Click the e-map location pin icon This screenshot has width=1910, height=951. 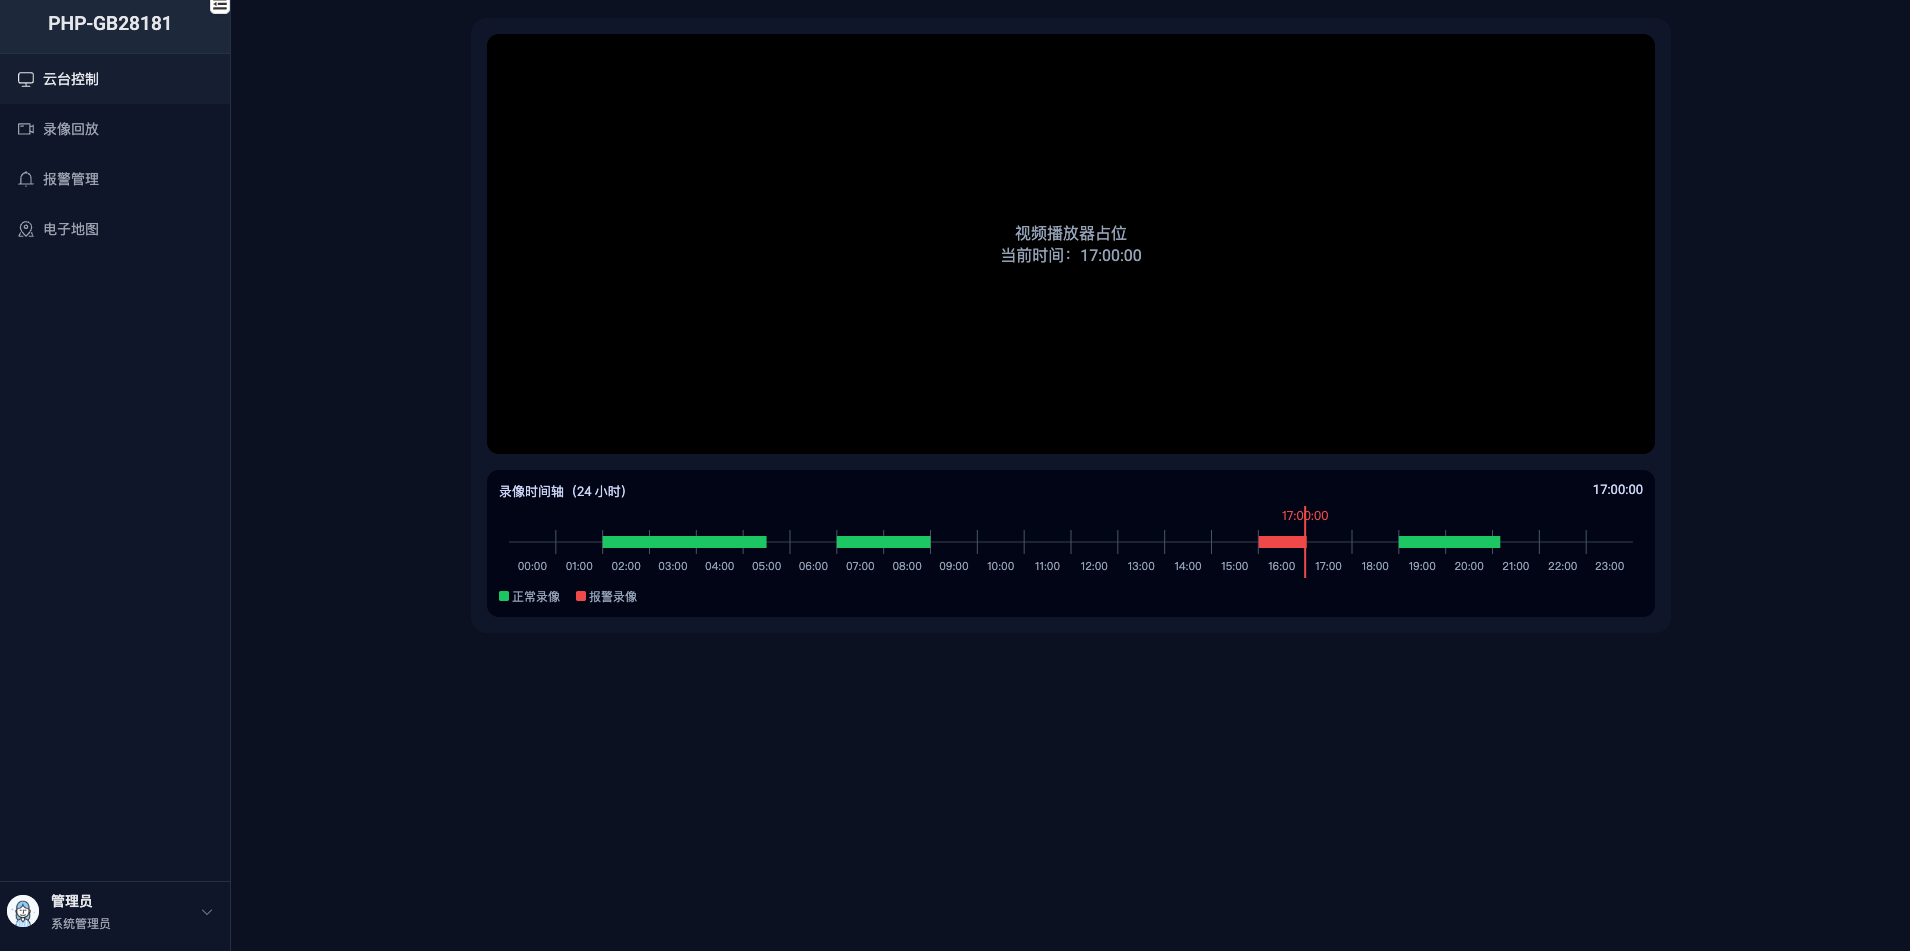pos(25,228)
